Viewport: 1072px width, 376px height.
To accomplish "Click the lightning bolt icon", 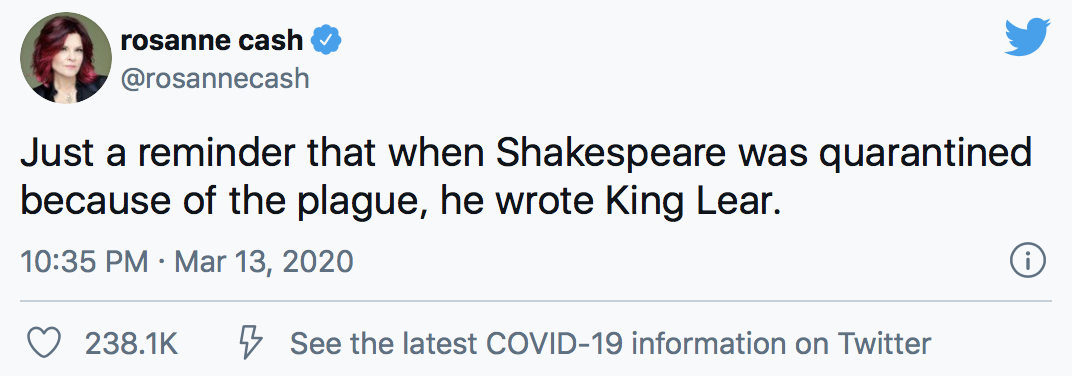I will tap(250, 343).
